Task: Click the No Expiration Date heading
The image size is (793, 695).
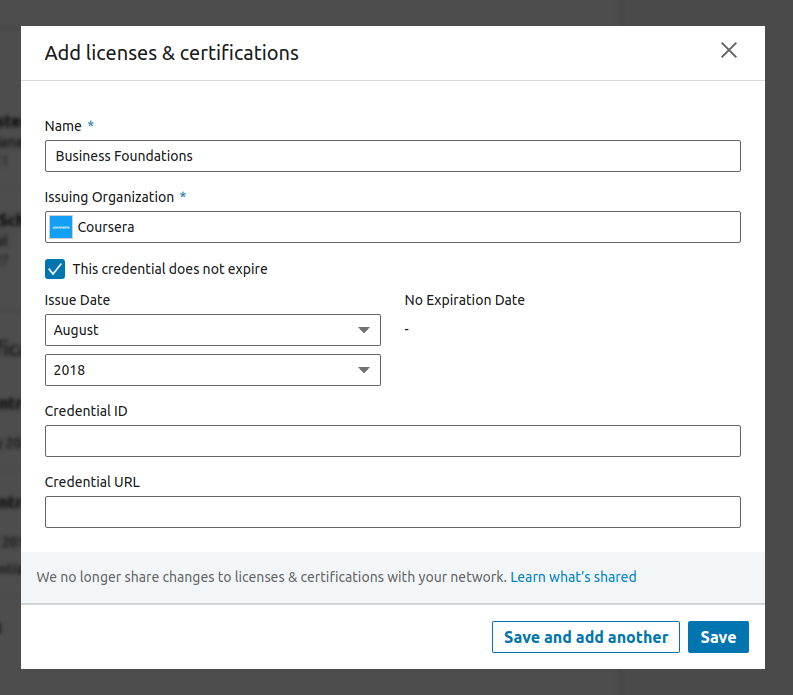Action: click(x=464, y=300)
